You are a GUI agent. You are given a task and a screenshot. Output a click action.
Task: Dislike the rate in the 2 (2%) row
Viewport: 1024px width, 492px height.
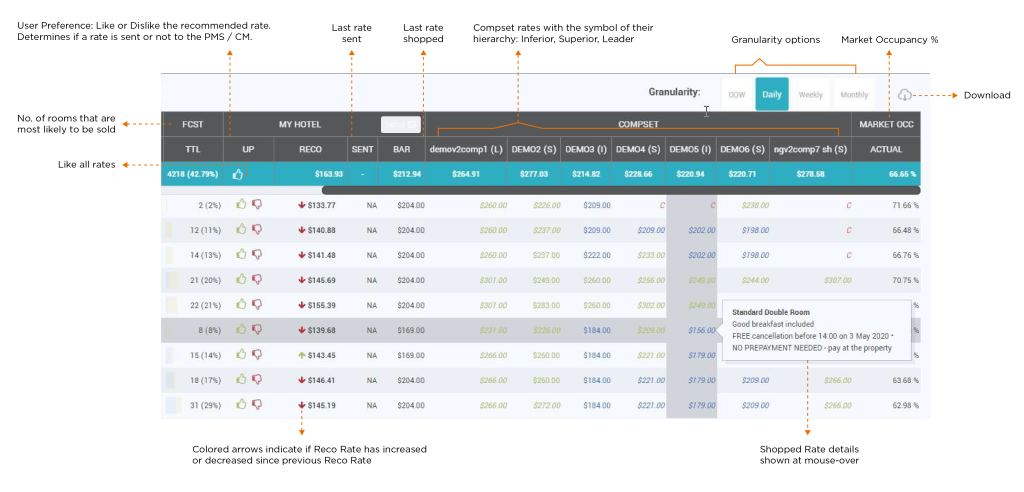click(x=257, y=205)
